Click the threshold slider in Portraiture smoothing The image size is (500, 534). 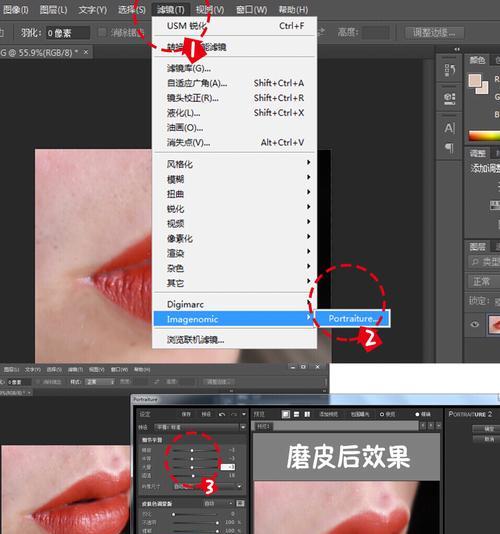(x=195, y=475)
